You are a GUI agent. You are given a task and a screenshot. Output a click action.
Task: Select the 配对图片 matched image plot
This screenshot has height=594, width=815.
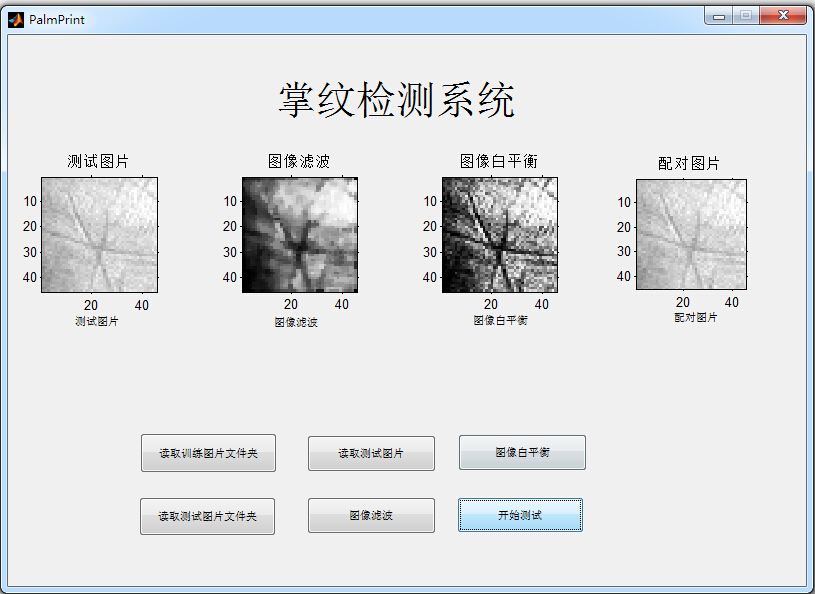coord(691,234)
